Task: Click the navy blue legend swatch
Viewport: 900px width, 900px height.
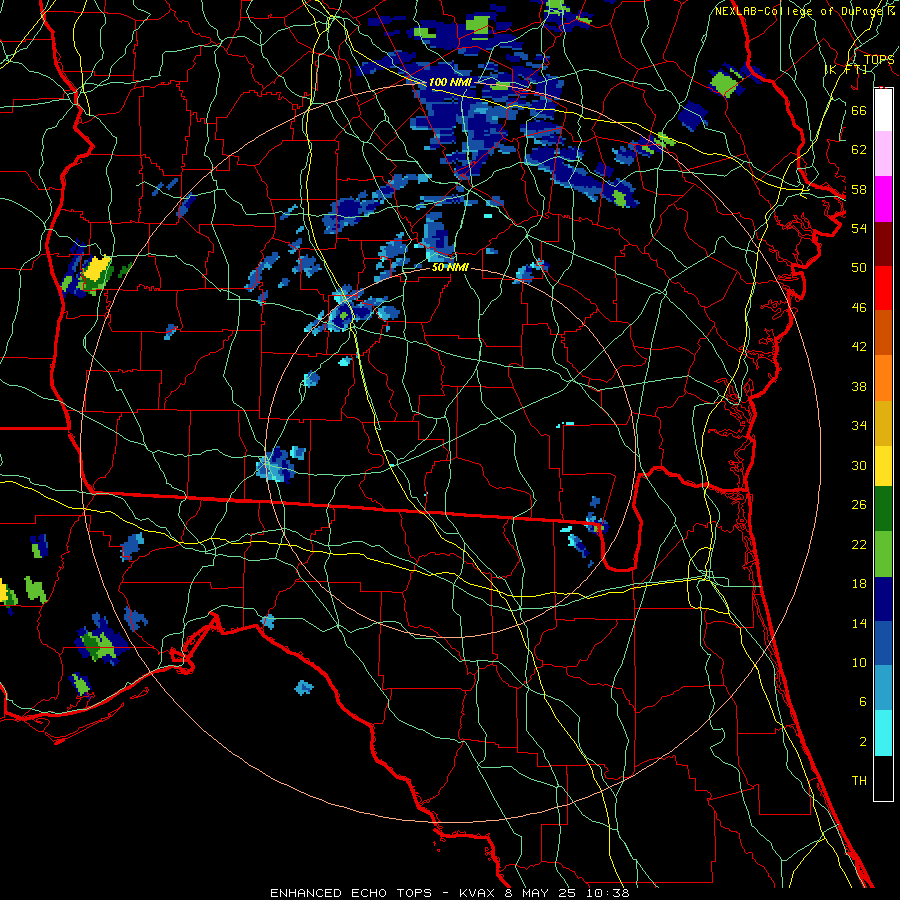Action: tap(883, 599)
